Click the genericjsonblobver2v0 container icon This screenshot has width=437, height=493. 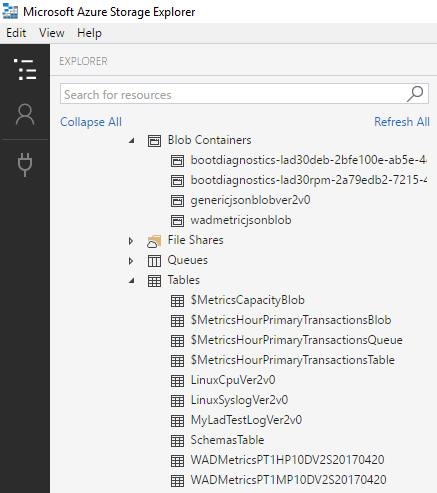point(177,201)
